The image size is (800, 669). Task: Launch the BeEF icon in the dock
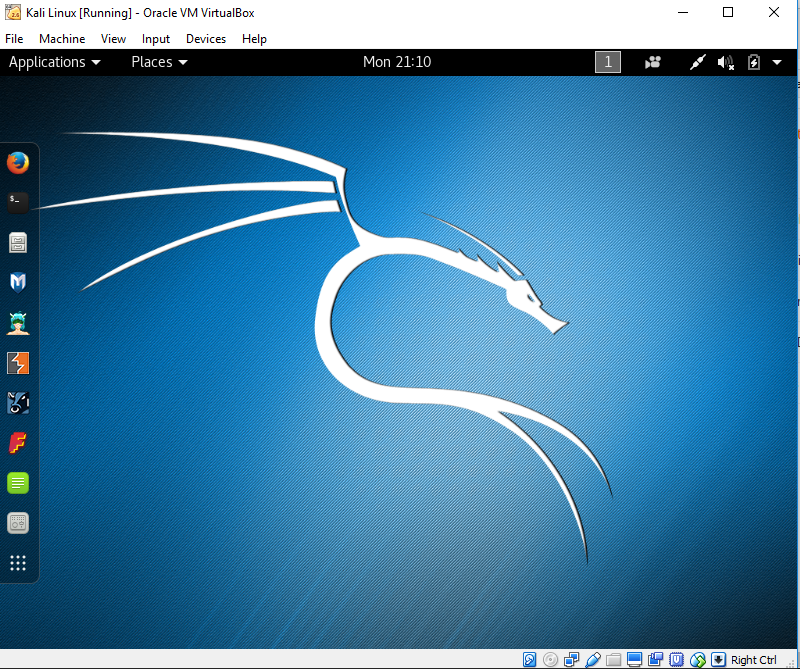point(18,403)
